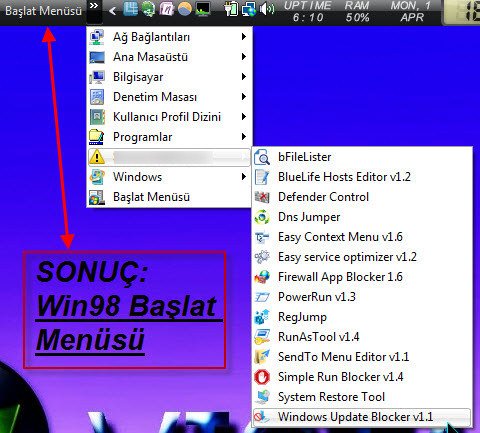Click the Easy Context Menu icon

coord(262,237)
